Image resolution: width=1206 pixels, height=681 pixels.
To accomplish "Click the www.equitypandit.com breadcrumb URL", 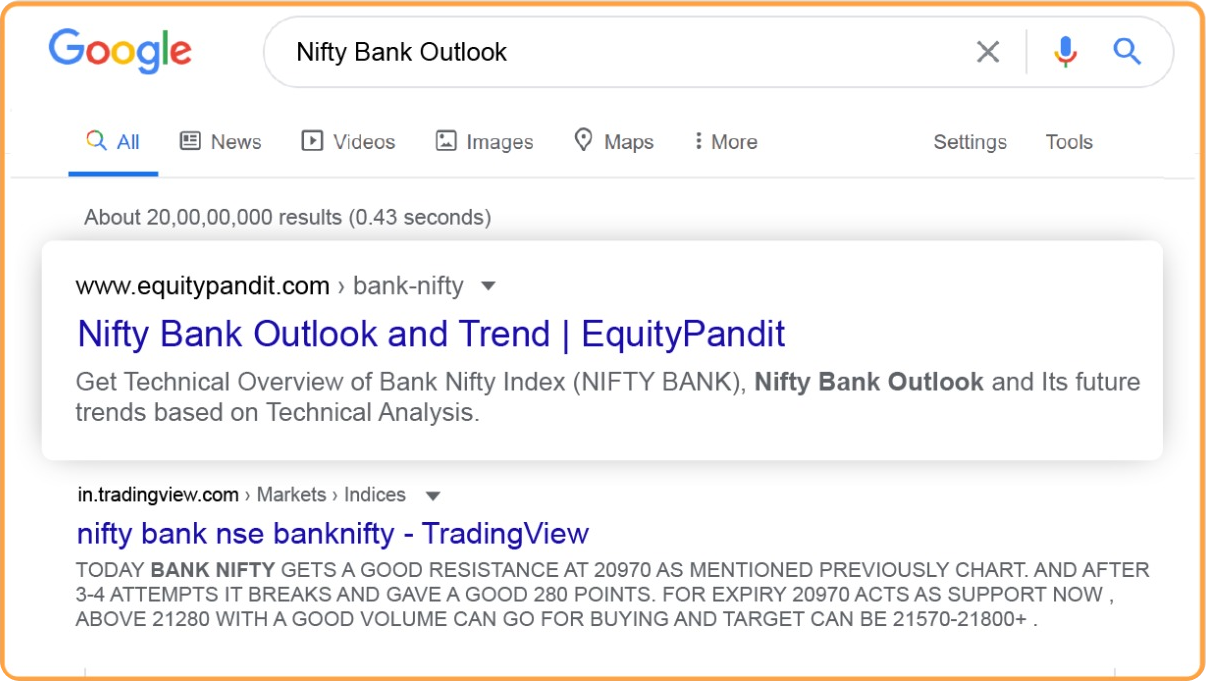I will pyautogui.click(x=203, y=286).
